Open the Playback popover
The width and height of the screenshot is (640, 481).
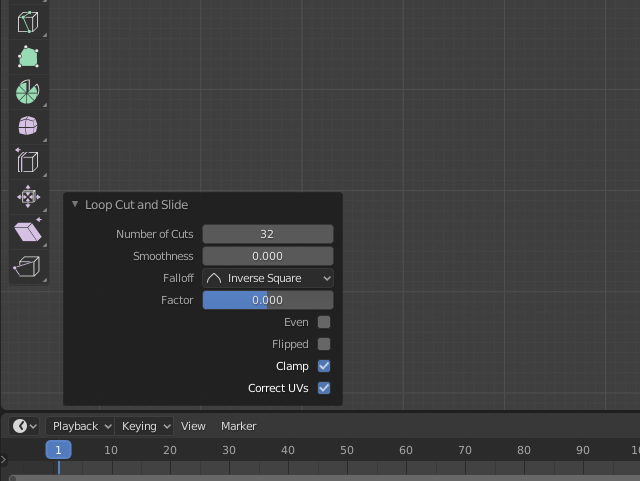[81, 426]
